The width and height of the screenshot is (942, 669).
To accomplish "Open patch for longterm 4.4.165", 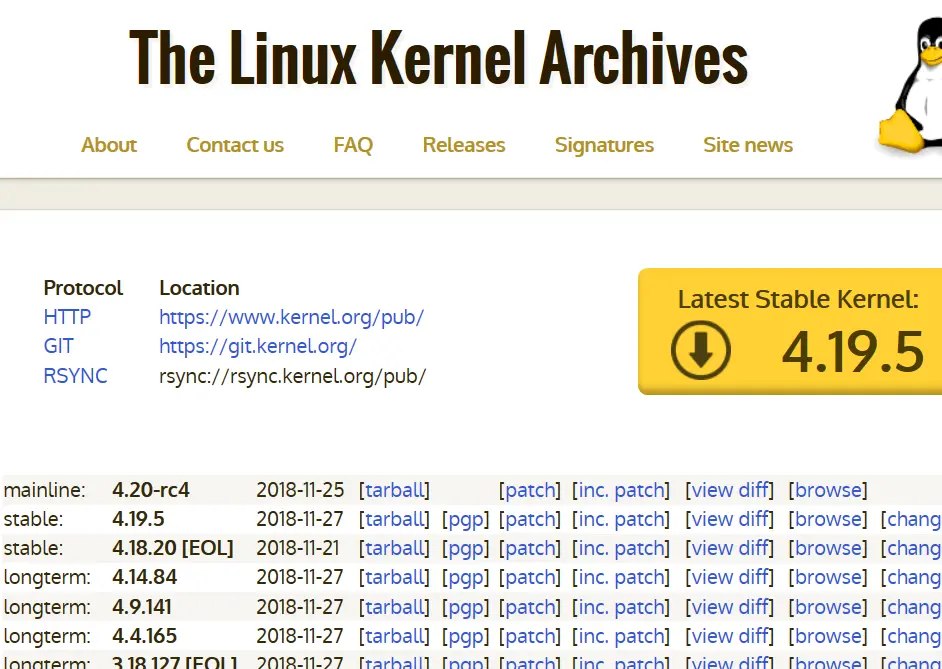I will (x=530, y=637).
